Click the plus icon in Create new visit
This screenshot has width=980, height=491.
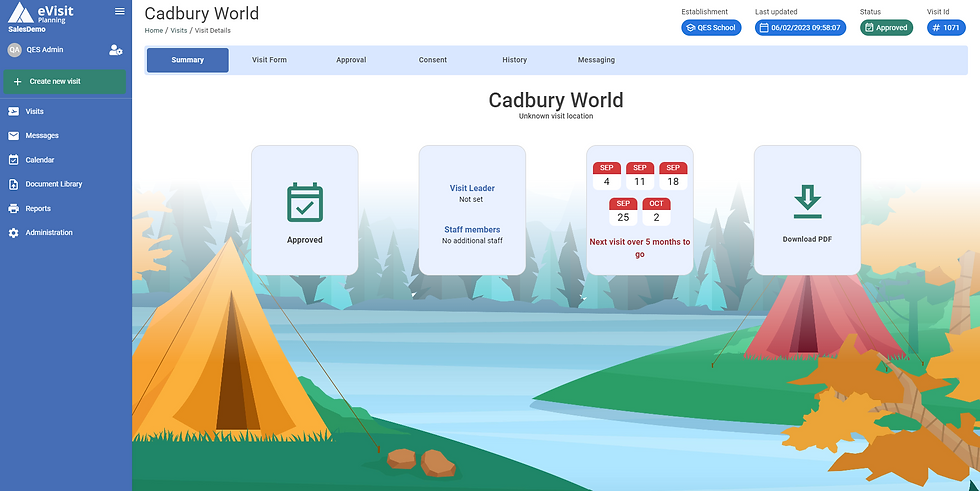(18, 82)
